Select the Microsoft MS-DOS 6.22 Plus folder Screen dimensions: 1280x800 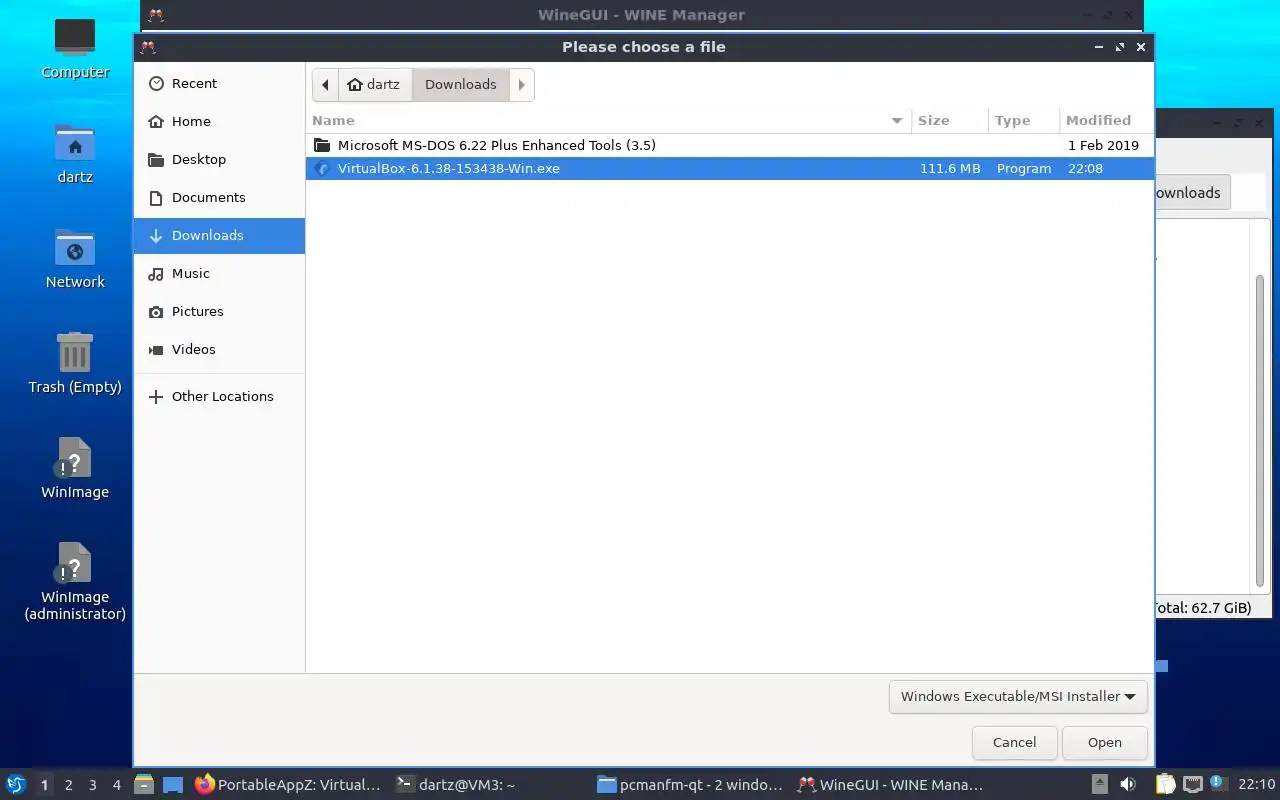pos(729,146)
